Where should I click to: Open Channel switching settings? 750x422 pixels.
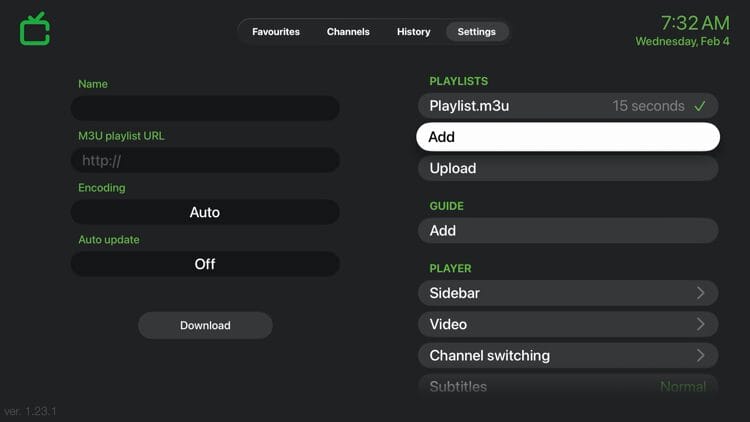[x=568, y=355]
